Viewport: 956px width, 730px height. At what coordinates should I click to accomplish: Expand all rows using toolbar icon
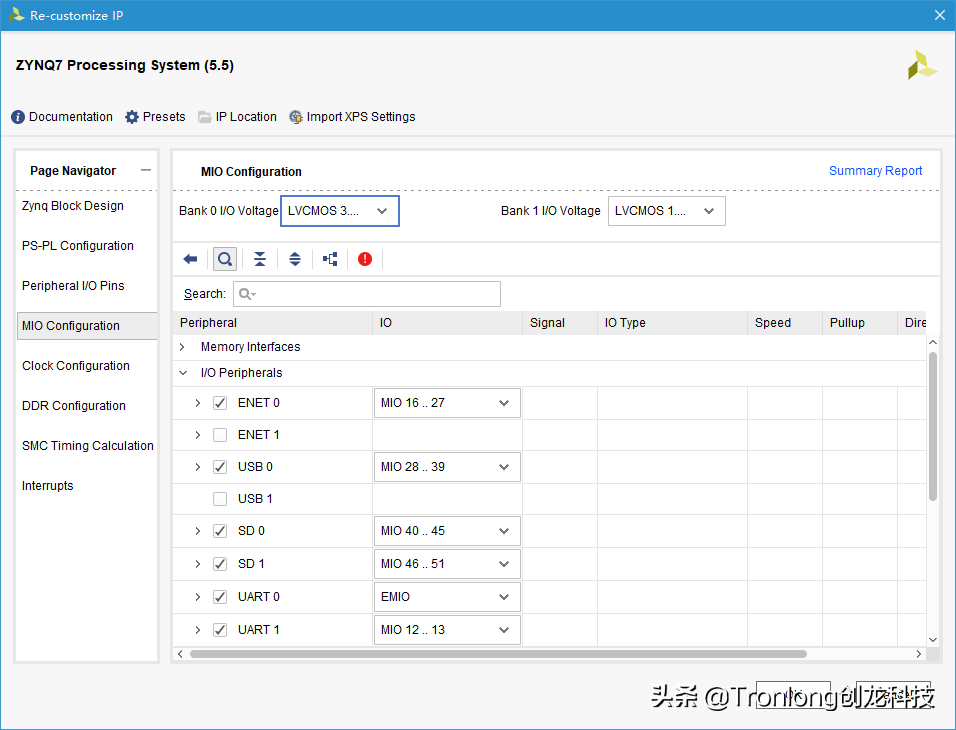tap(294, 258)
